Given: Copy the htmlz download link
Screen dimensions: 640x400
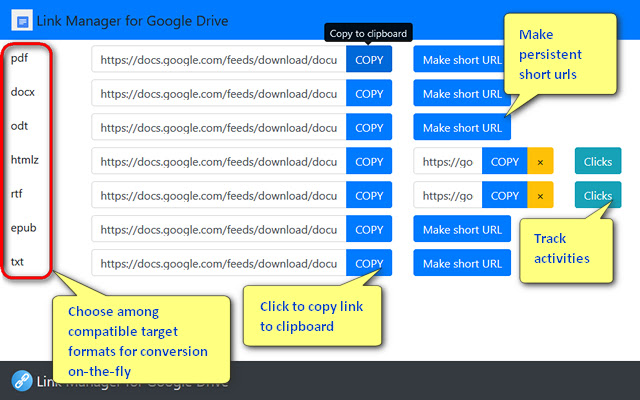Looking at the screenshot, I should 369,161.
